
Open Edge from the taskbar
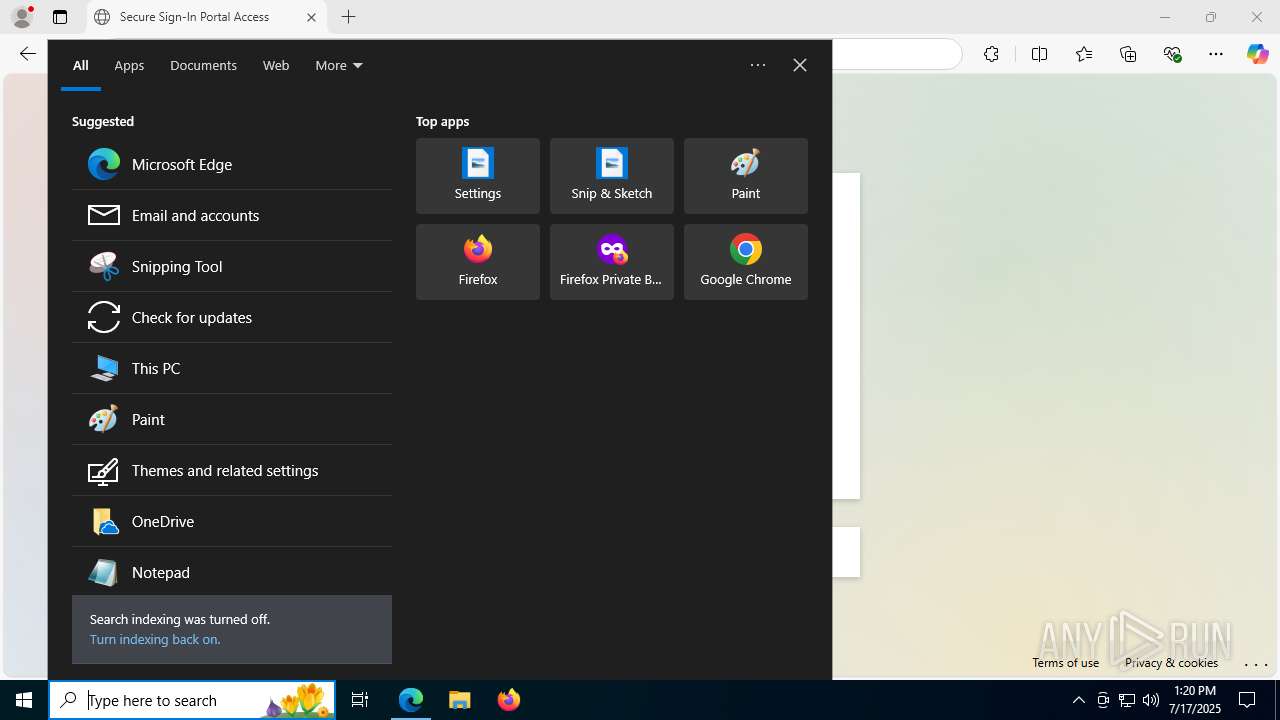(x=411, y=700)
